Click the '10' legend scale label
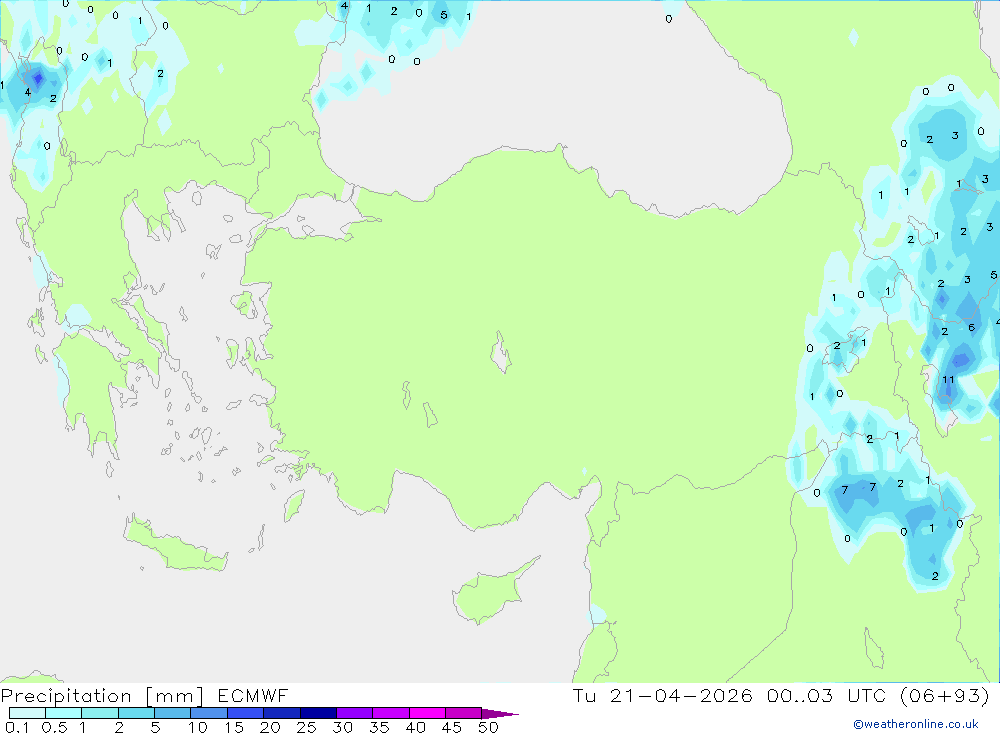The height and width of the screenshot is (733, 1000). point(198,727)
